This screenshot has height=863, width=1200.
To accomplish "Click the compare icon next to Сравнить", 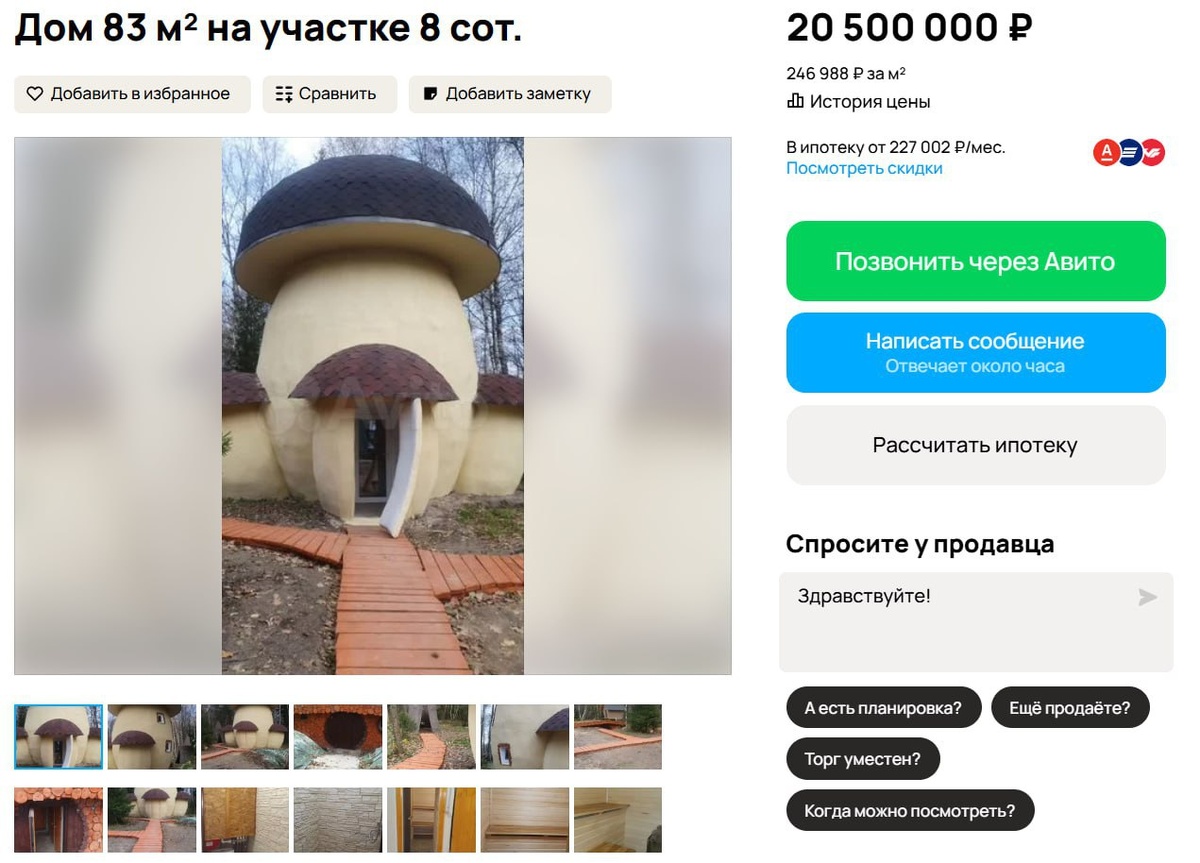I will tap(284, 94).
